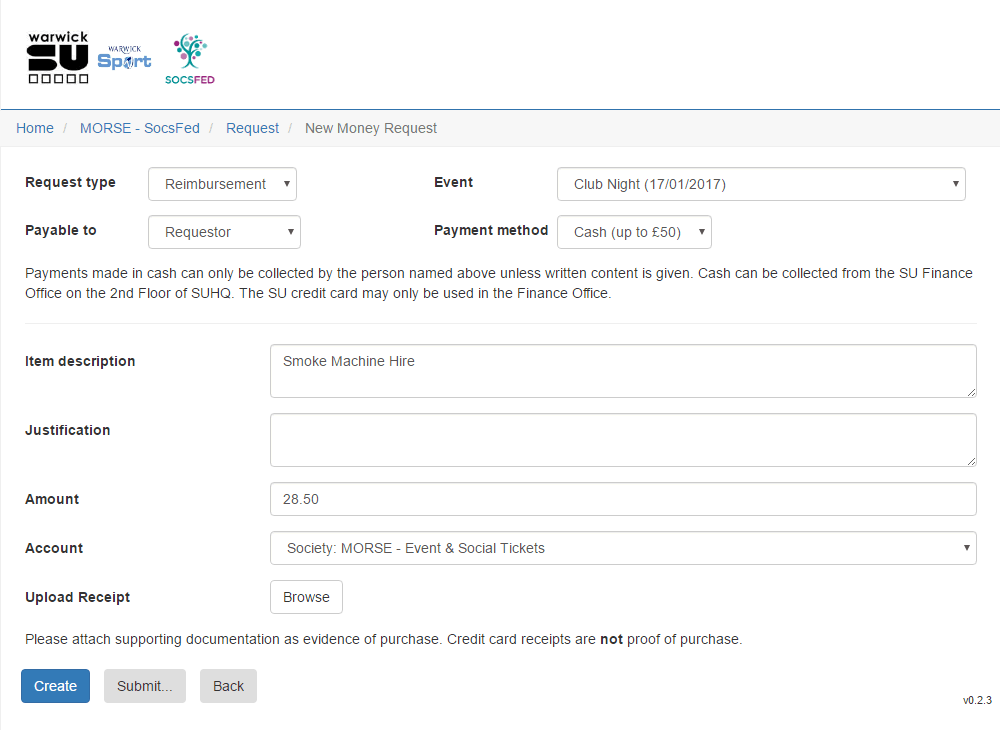Open the Event dropdown showing Club Night
The height and width of the screenshot is (730, 1000).
coord(761,184)
